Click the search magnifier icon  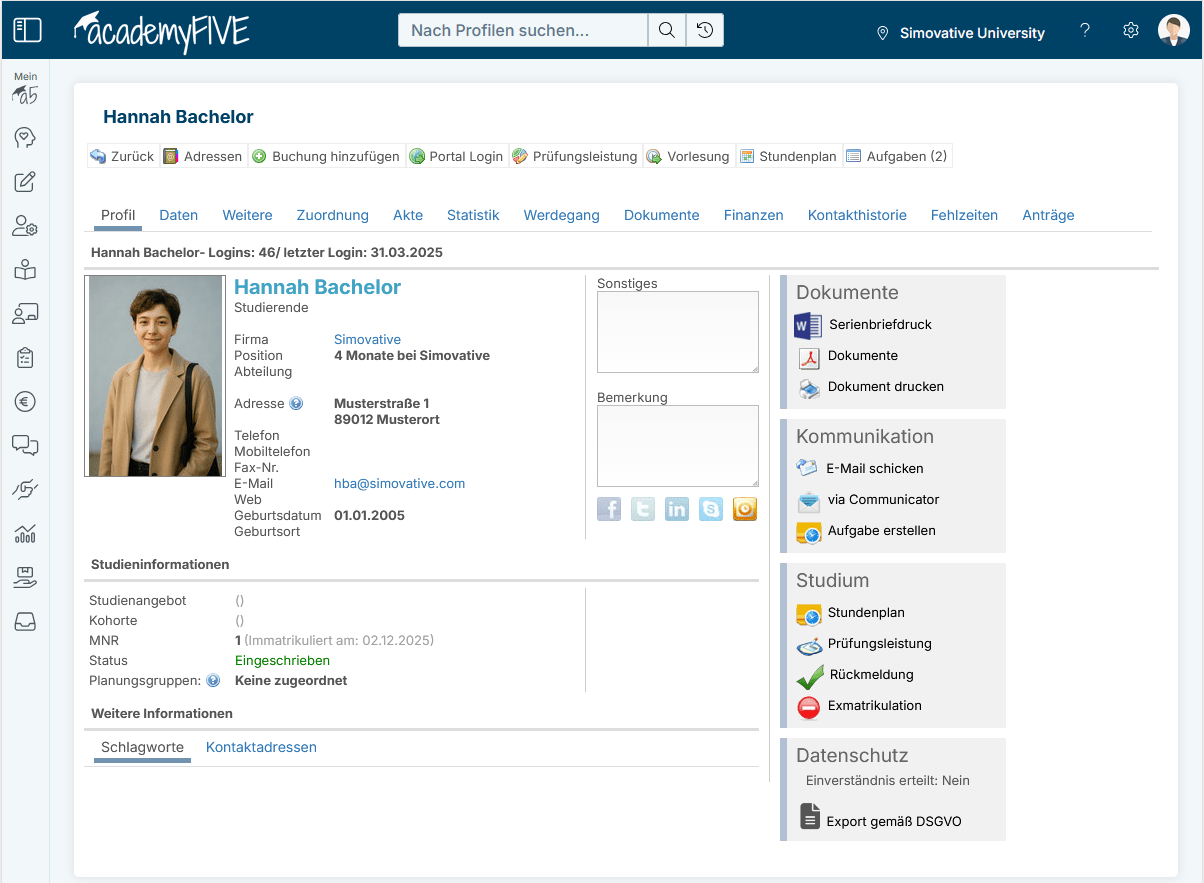pyautogui.click(x=666, y=30)
